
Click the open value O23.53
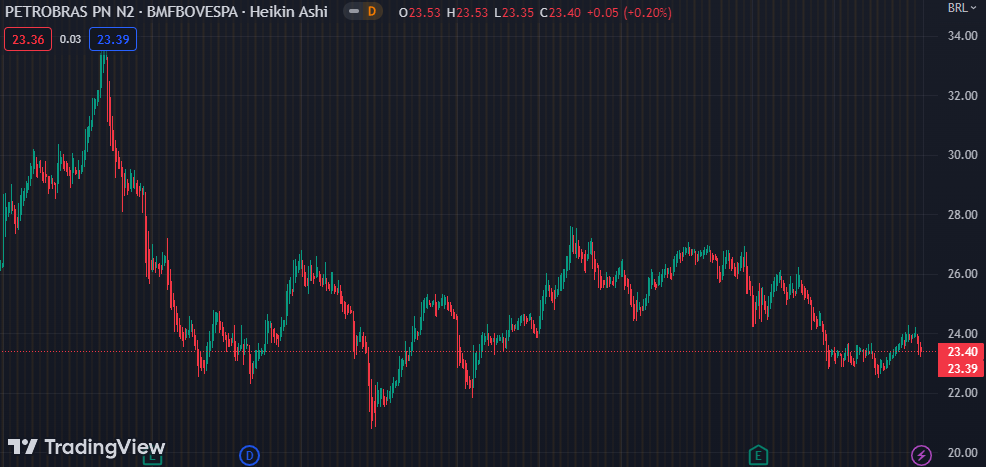pos(419,12)
